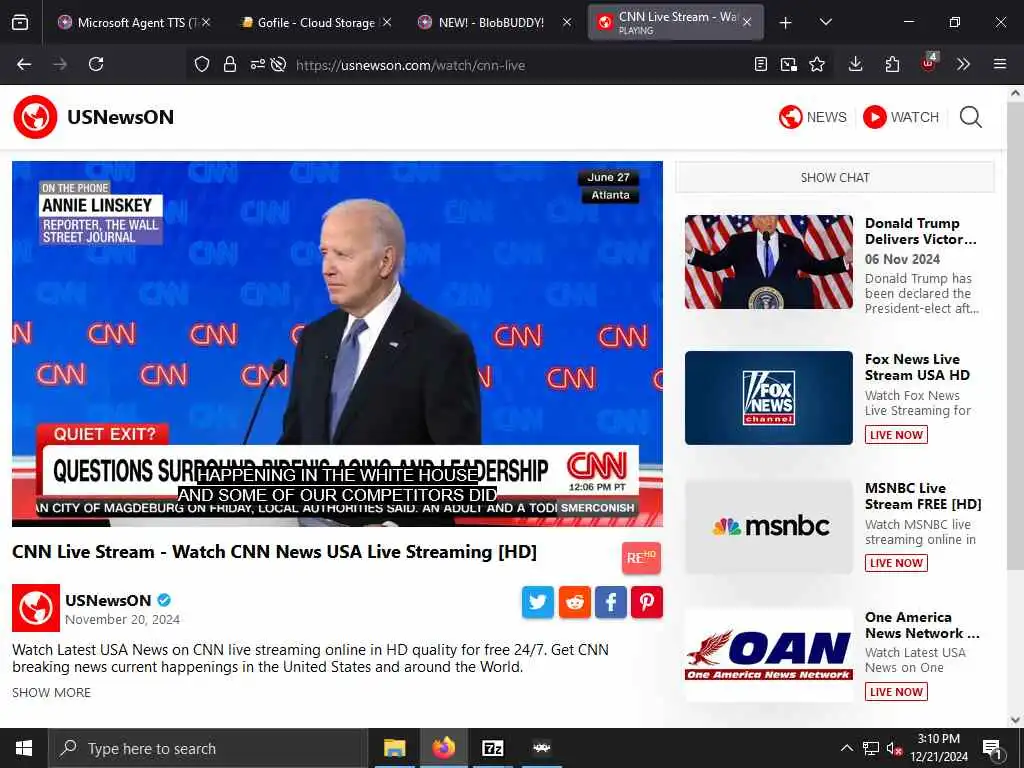Click the SHOW CHAT button

835,178
